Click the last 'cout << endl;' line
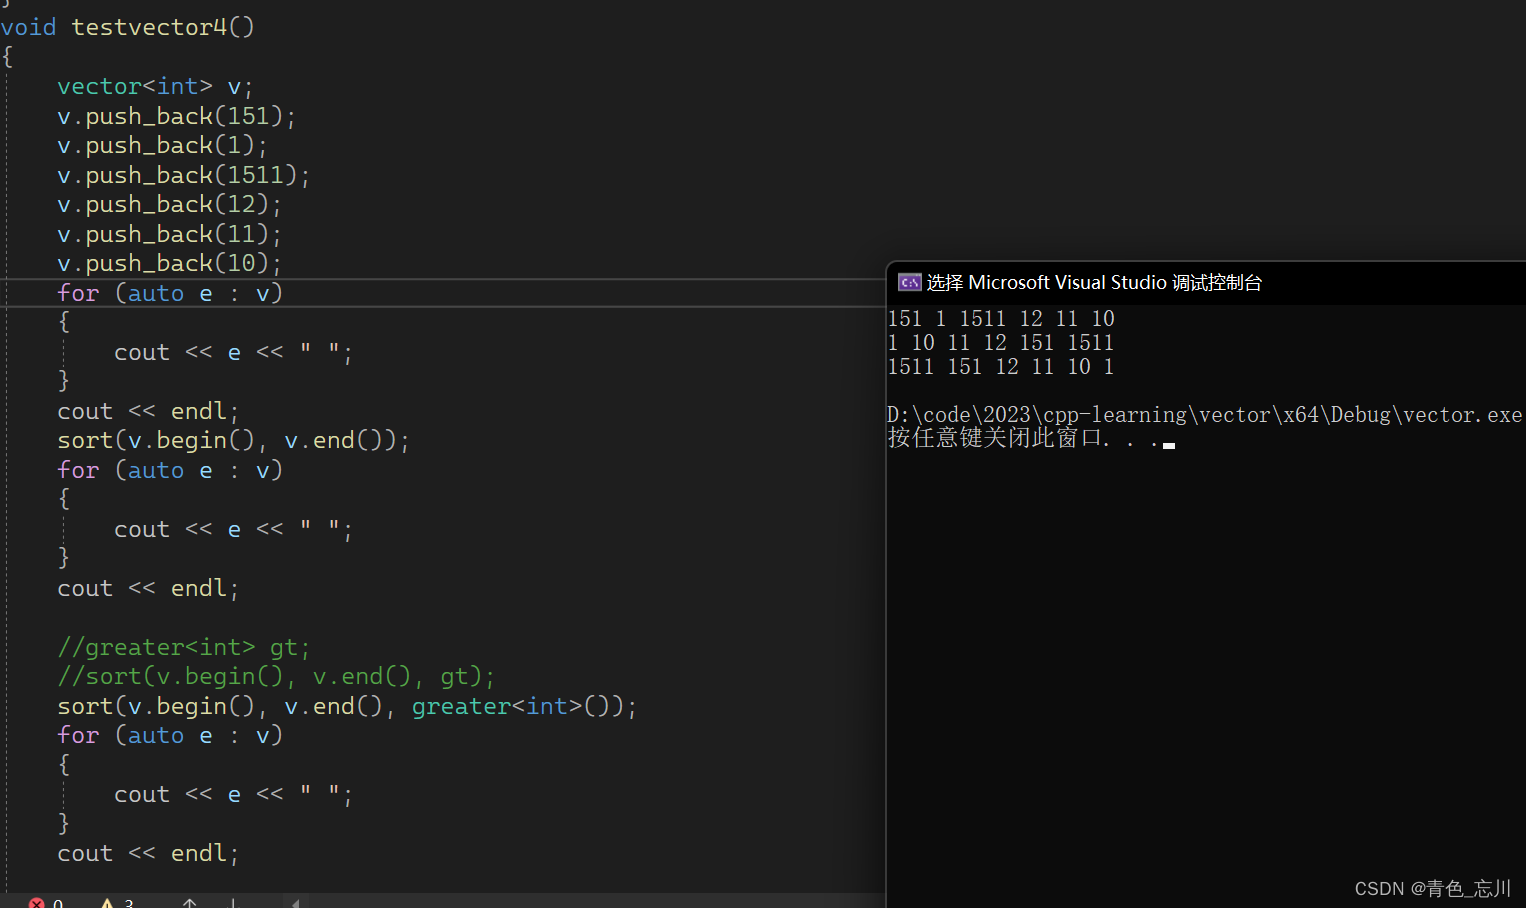1526x908 pixels. click(x=148, y=854)
